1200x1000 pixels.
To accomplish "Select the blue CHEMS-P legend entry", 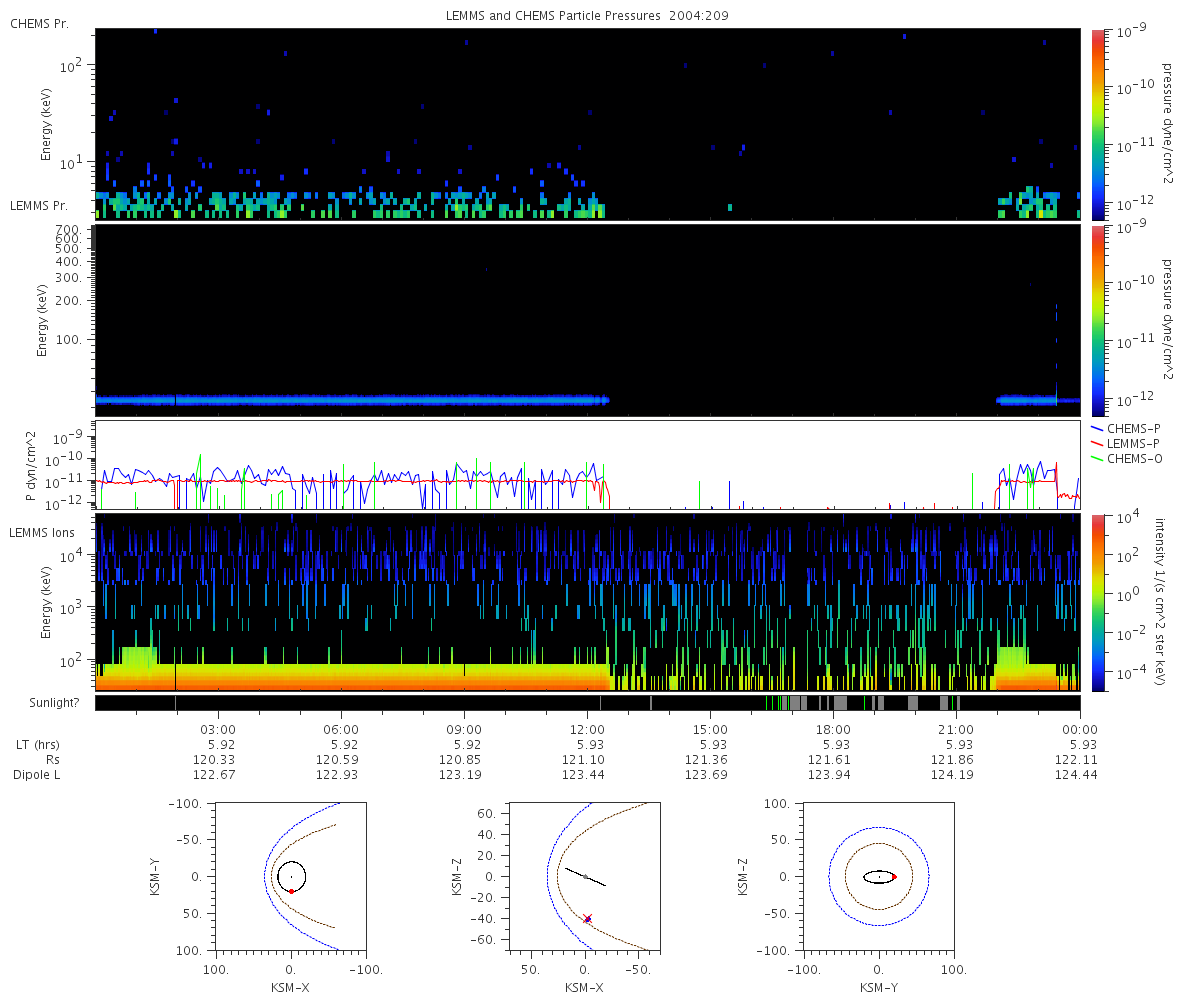I will (1129, 428).
